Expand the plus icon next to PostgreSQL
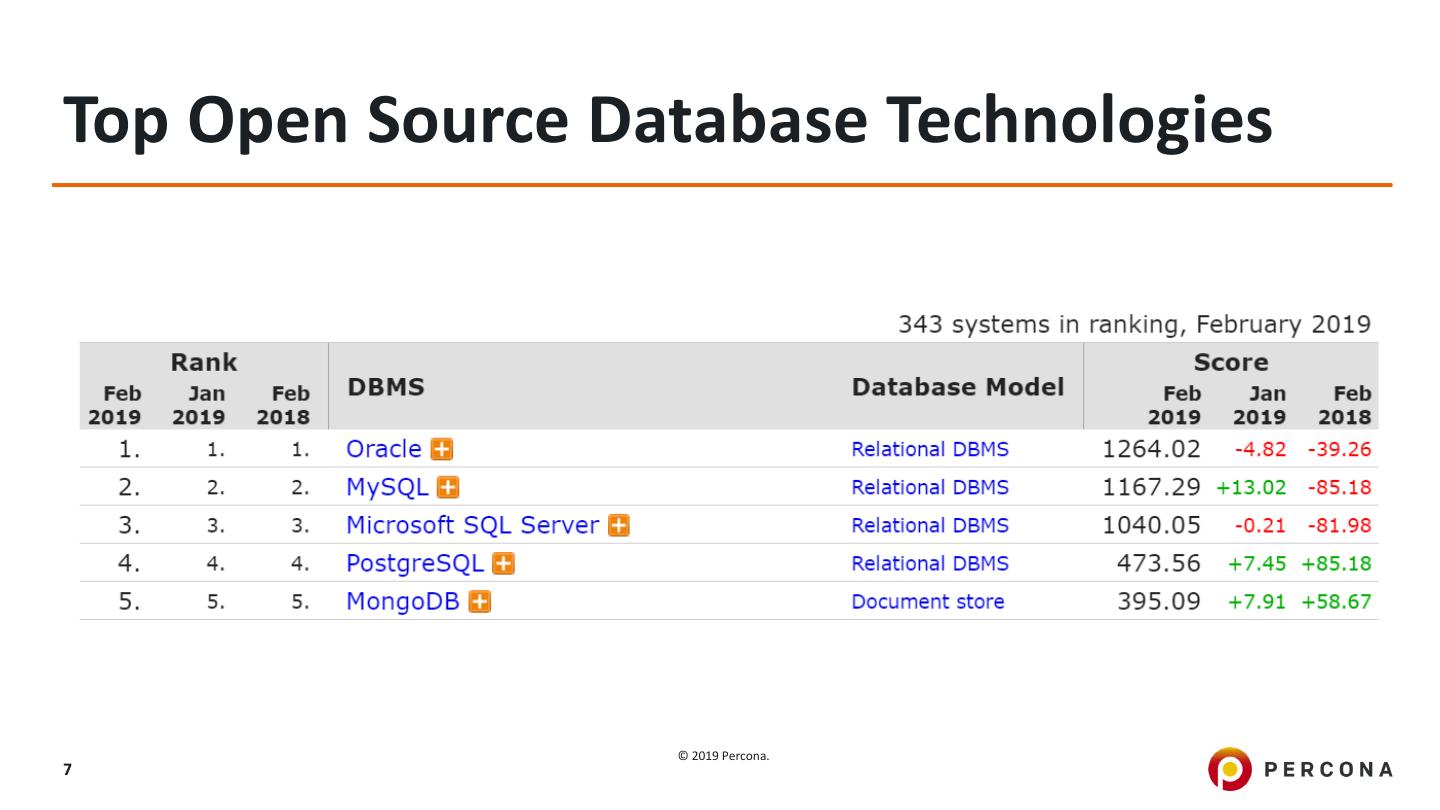 (x=504, y=564)
